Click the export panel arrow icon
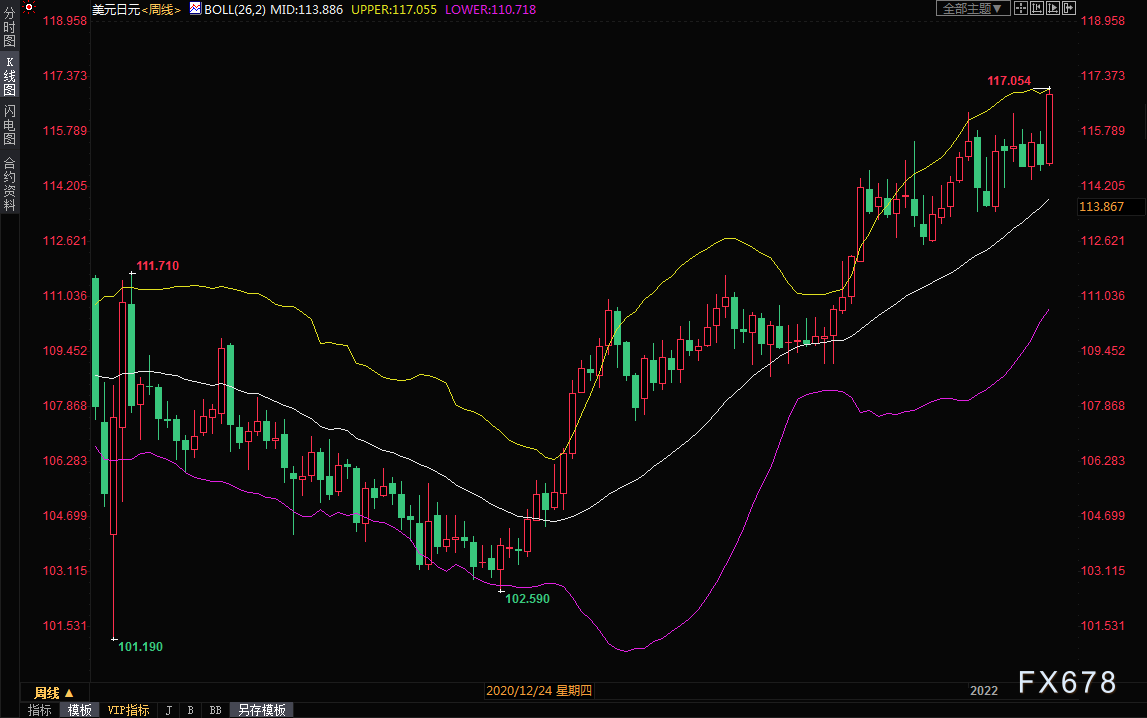This screenshot has height=718, width=1147. 1069,8
